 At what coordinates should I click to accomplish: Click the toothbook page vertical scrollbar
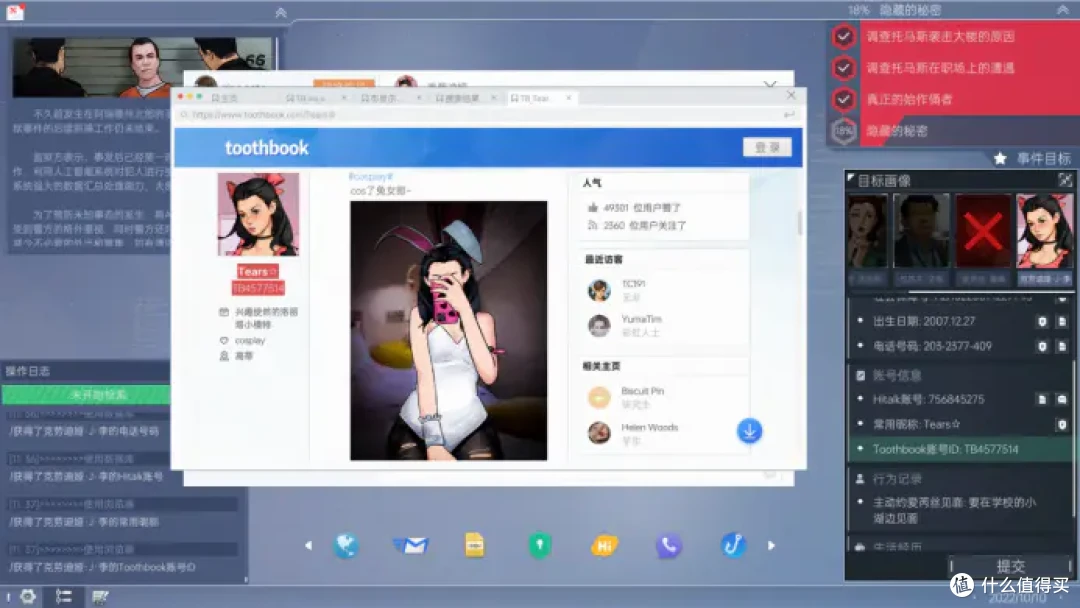(x=800, y=222)
